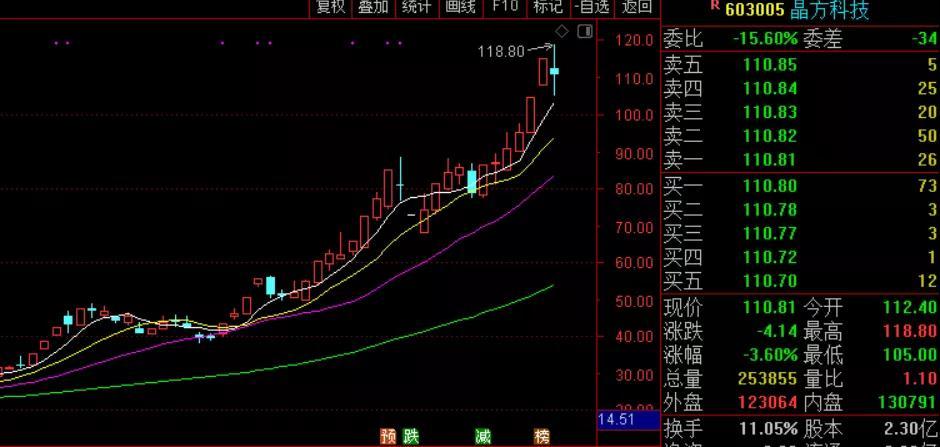
Task: Click 换手 value 11.05%
Action: tap(767, 429)
